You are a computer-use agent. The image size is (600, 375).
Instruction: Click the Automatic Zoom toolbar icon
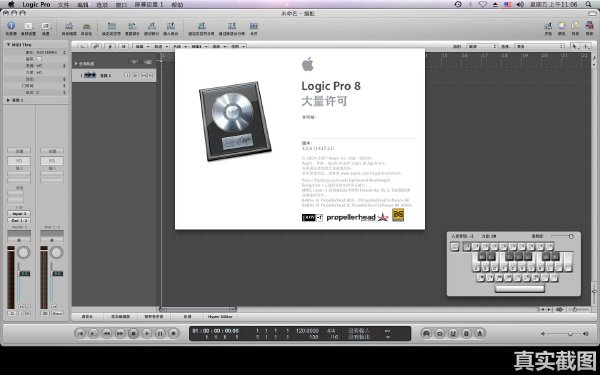(69, 26)
